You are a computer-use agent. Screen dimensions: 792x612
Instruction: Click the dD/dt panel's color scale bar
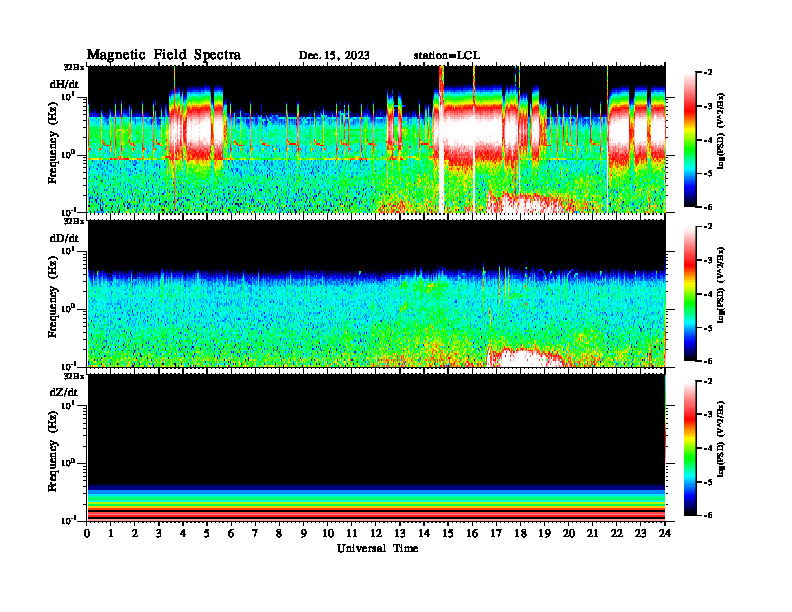pos(690,293)
